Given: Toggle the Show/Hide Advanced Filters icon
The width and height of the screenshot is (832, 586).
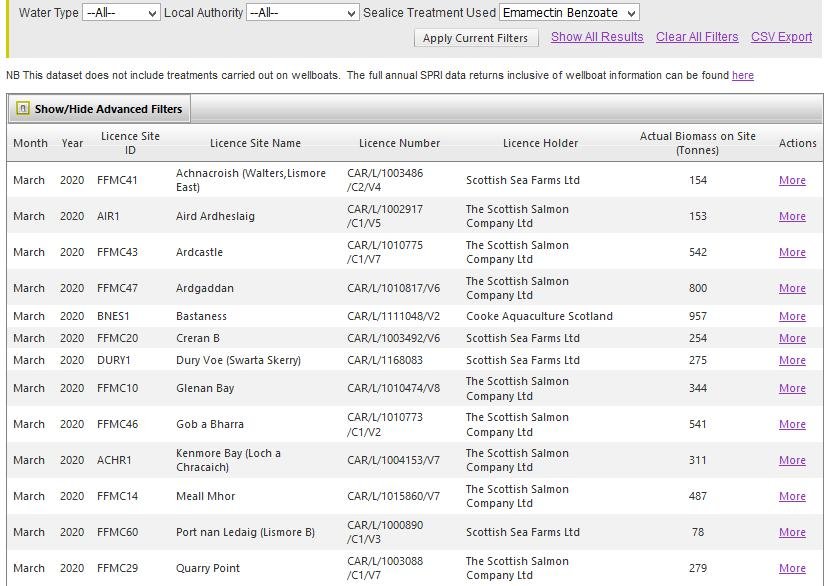Looking at the screenshot, I should click(22, 109).
